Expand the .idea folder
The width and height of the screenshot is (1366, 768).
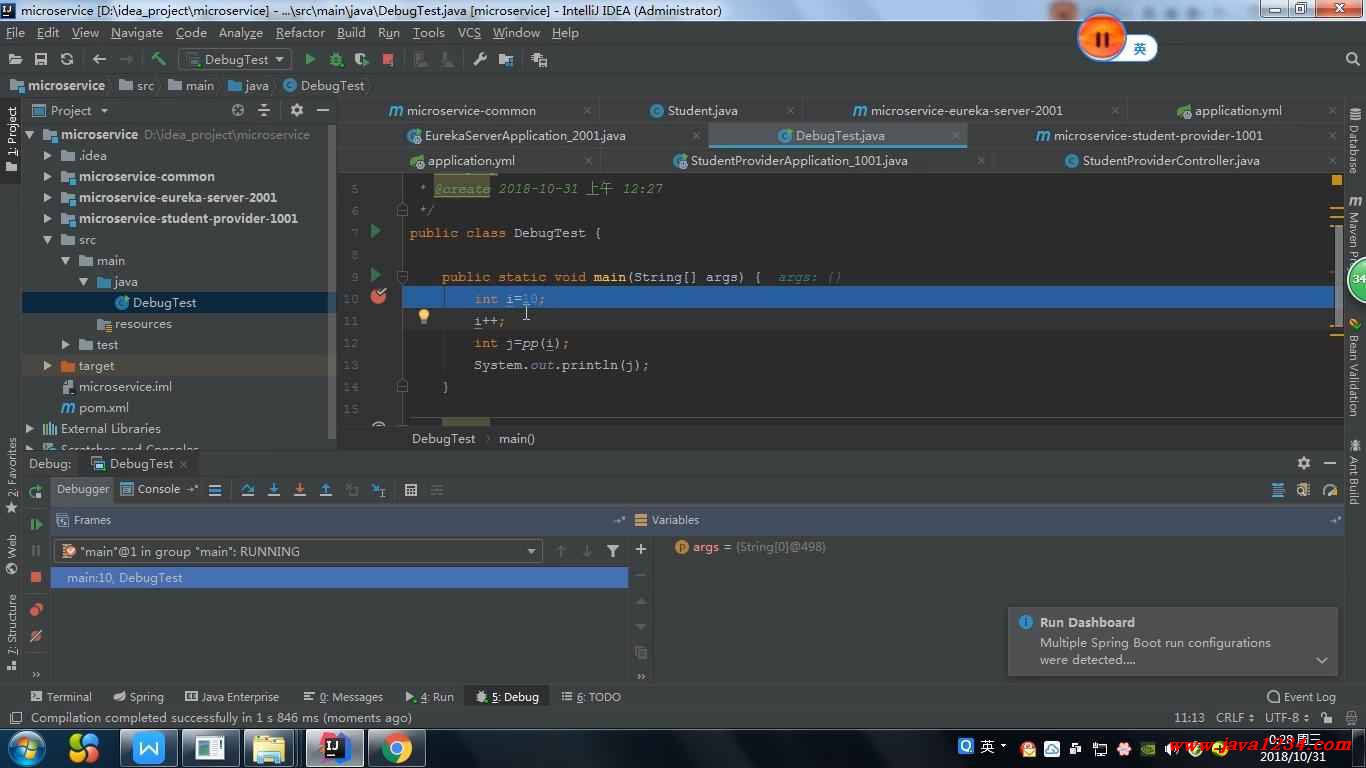(47, 155)
